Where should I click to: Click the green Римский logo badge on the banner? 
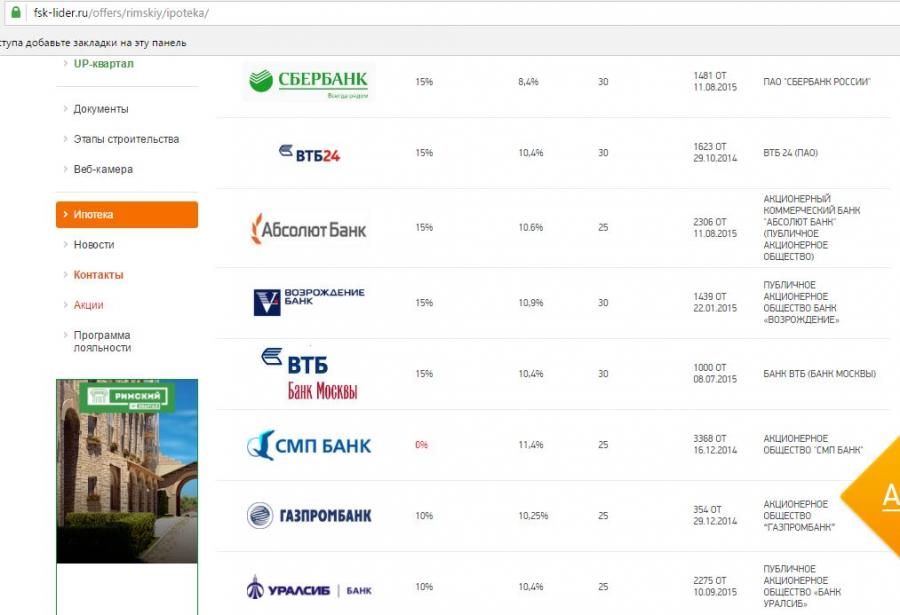tap(127, 397)
